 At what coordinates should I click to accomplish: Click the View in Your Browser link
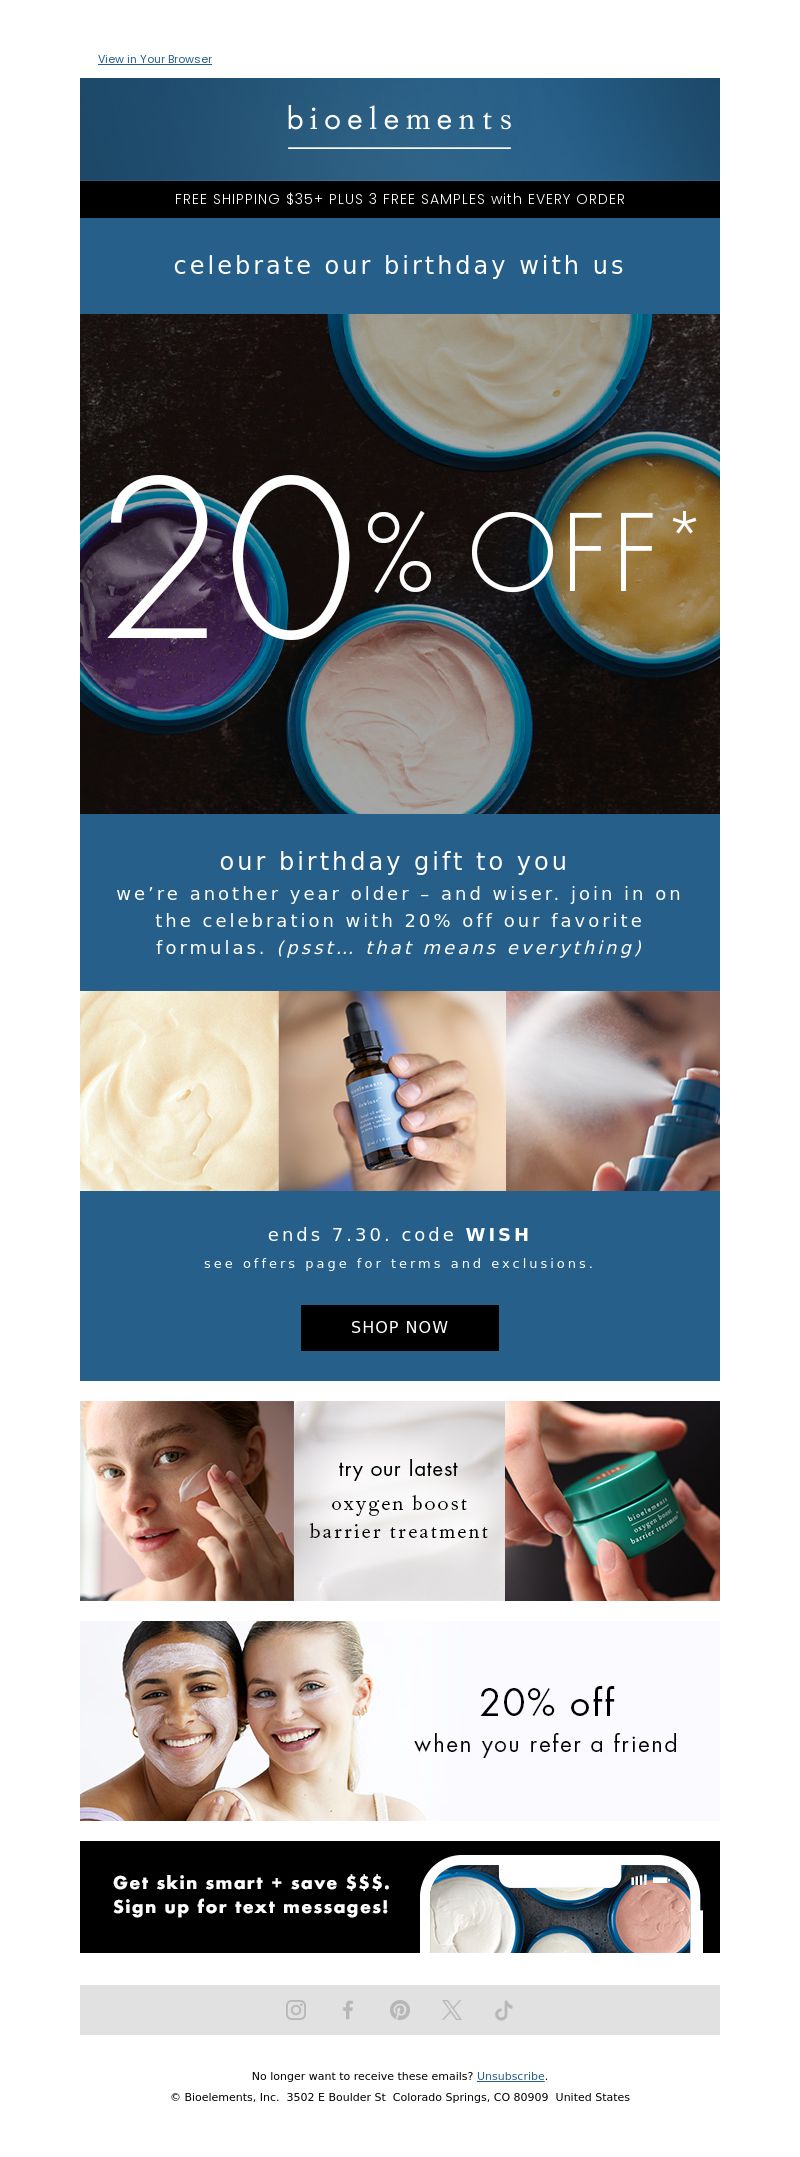click(155, 59)
